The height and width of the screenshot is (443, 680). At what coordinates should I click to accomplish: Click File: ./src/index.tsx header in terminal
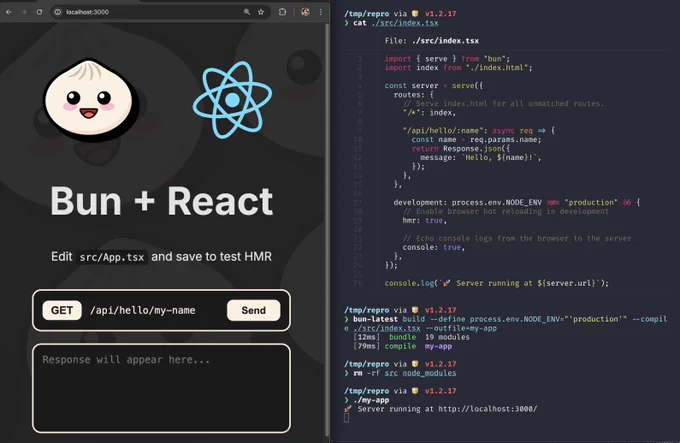tap(432, 41)
